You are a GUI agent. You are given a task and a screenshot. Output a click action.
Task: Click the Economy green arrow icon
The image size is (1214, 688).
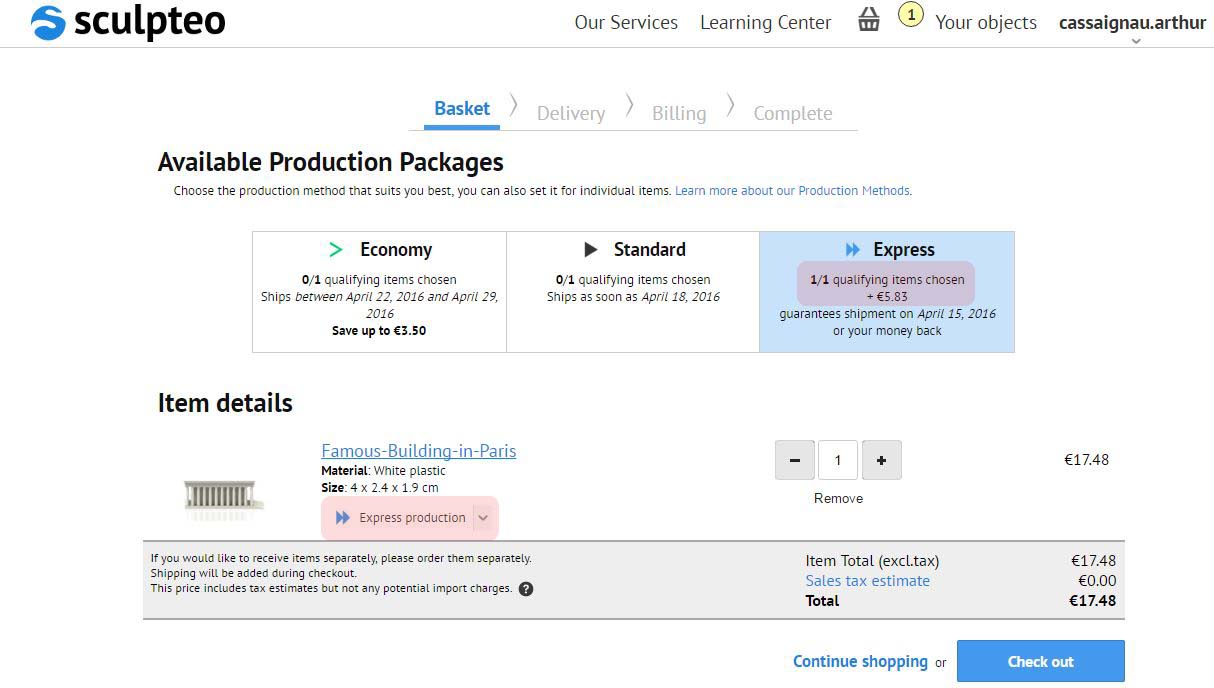coord(336,250)
